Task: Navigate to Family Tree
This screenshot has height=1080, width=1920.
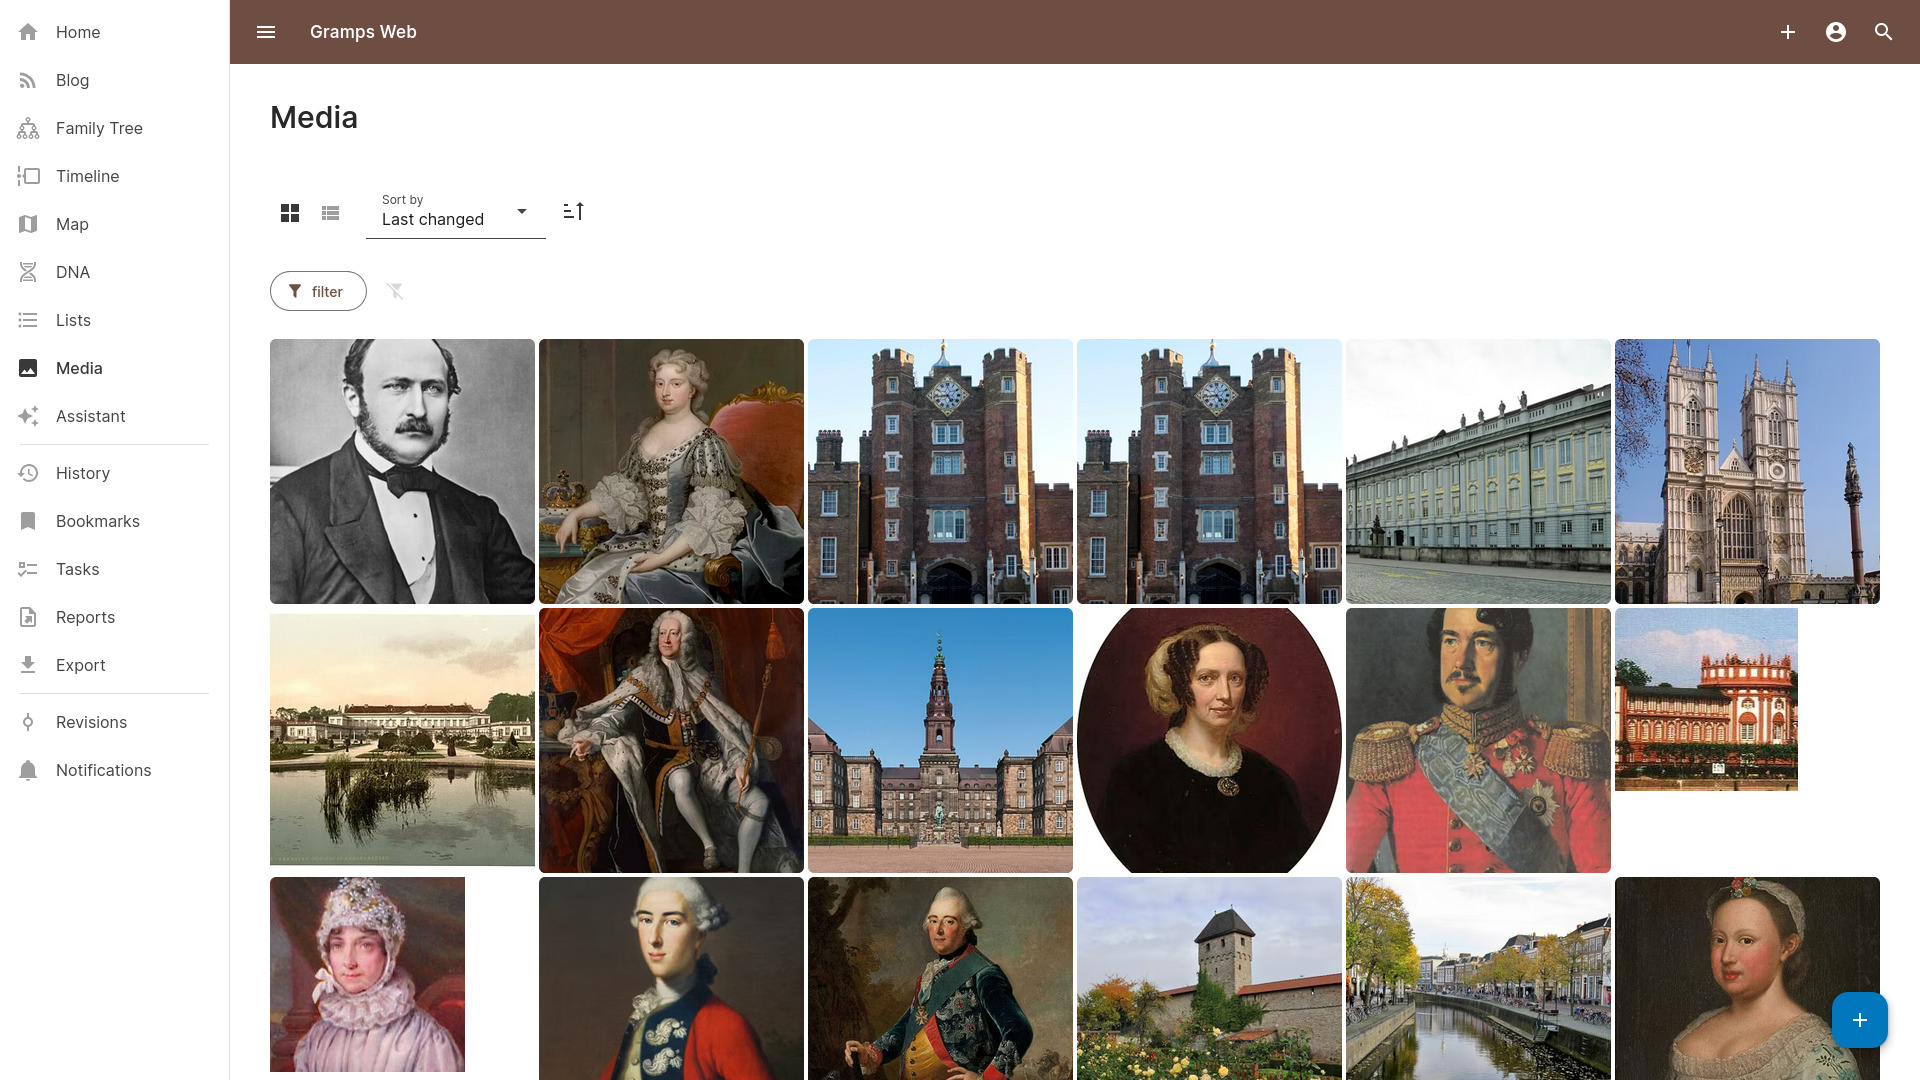Action: (x=99, y=128)
